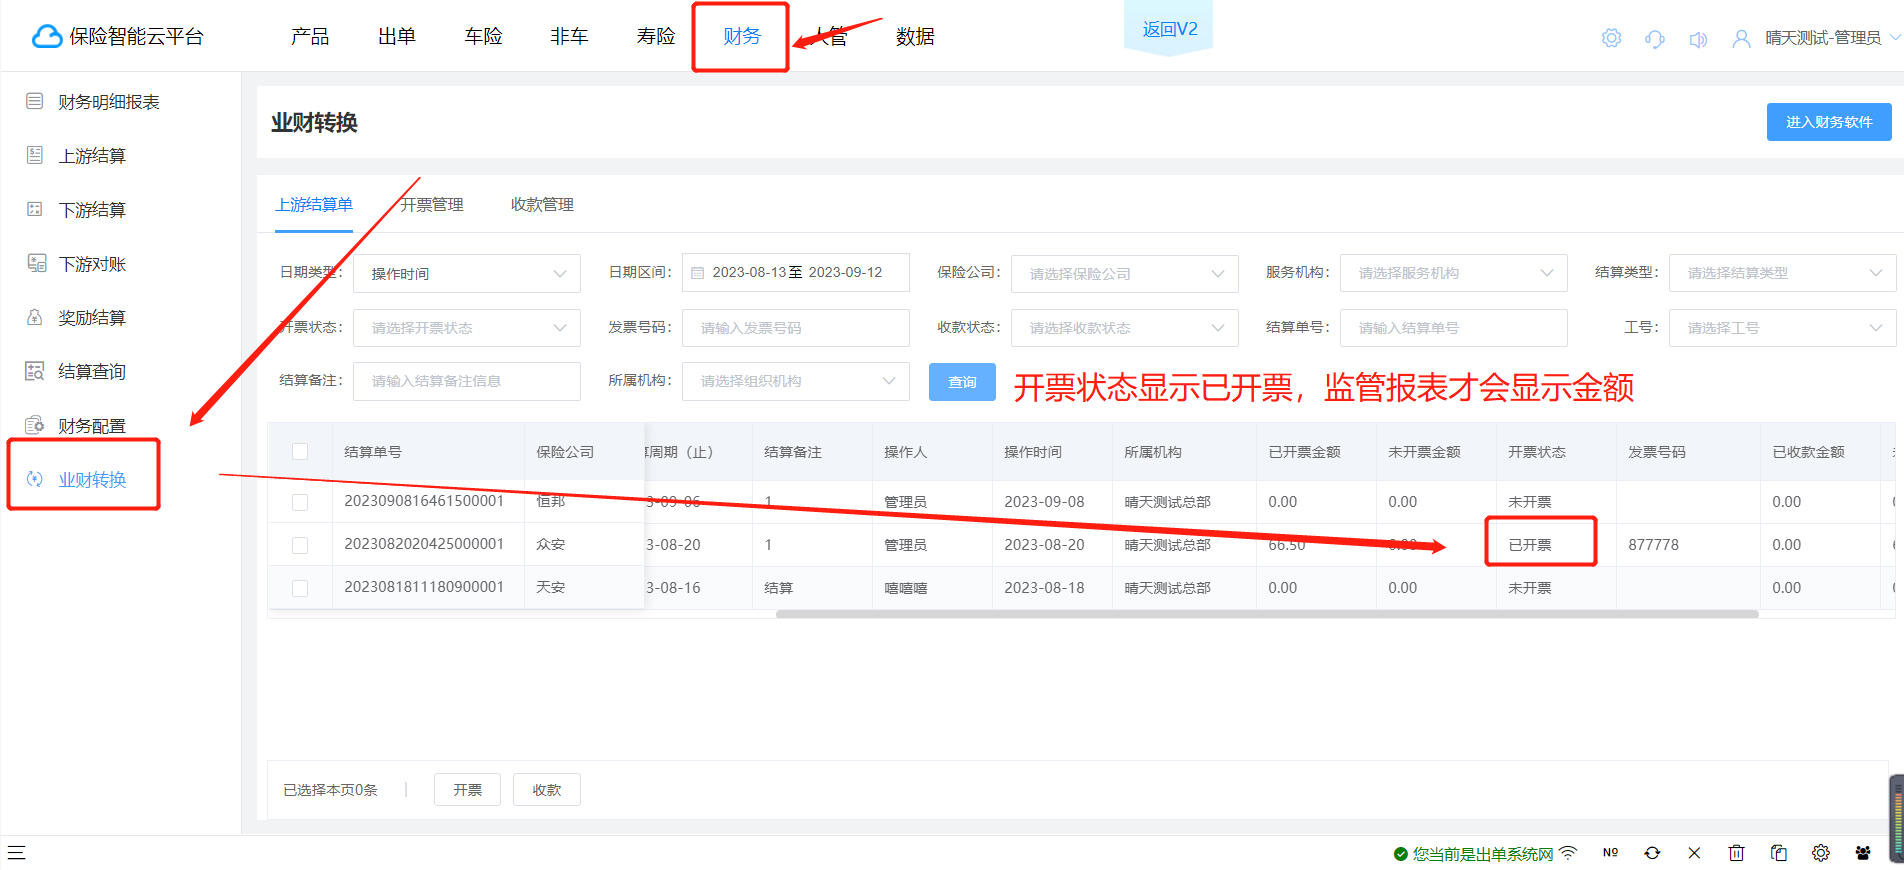1904x870 pixels.
Task: Click the 上游结算 sidebar icon
Action: [x=35, y=155]
